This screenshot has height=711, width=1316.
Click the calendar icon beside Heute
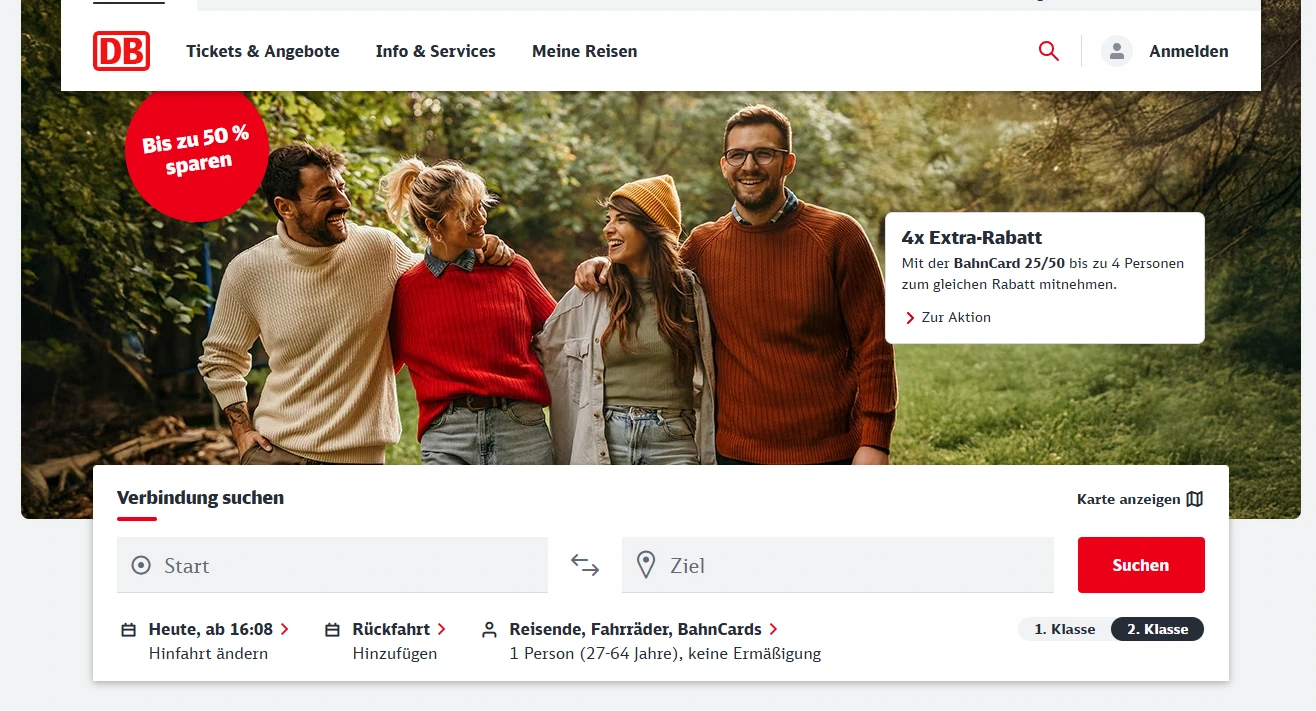tap(128, 630)
